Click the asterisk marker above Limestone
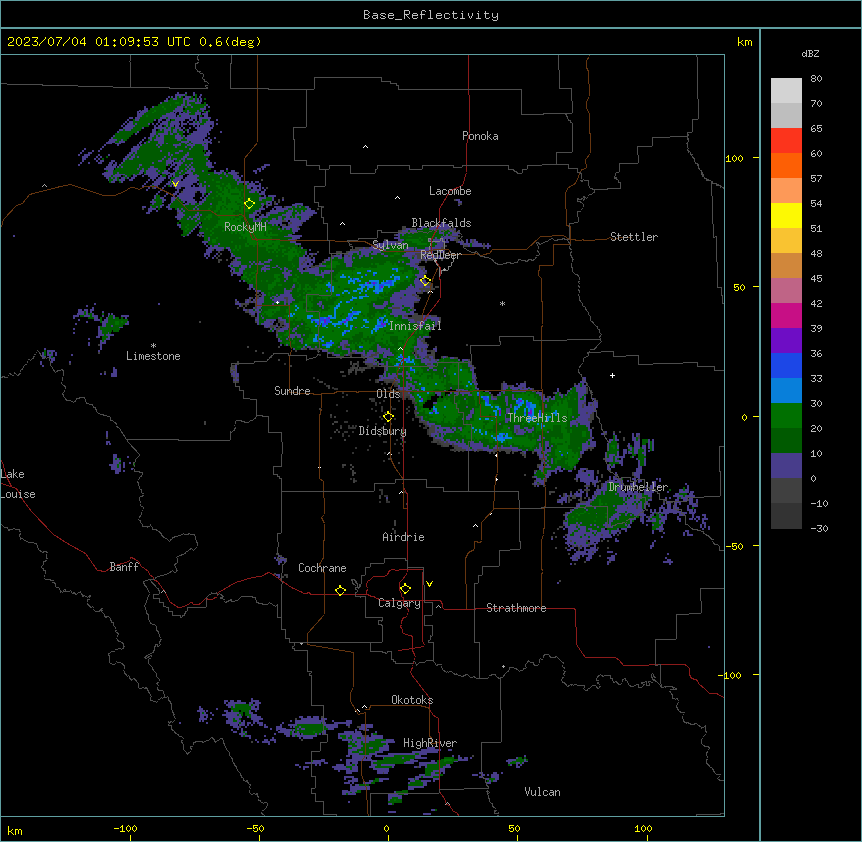Image resolution: width=862 pixels, height=842 pixels. [153, 346]
